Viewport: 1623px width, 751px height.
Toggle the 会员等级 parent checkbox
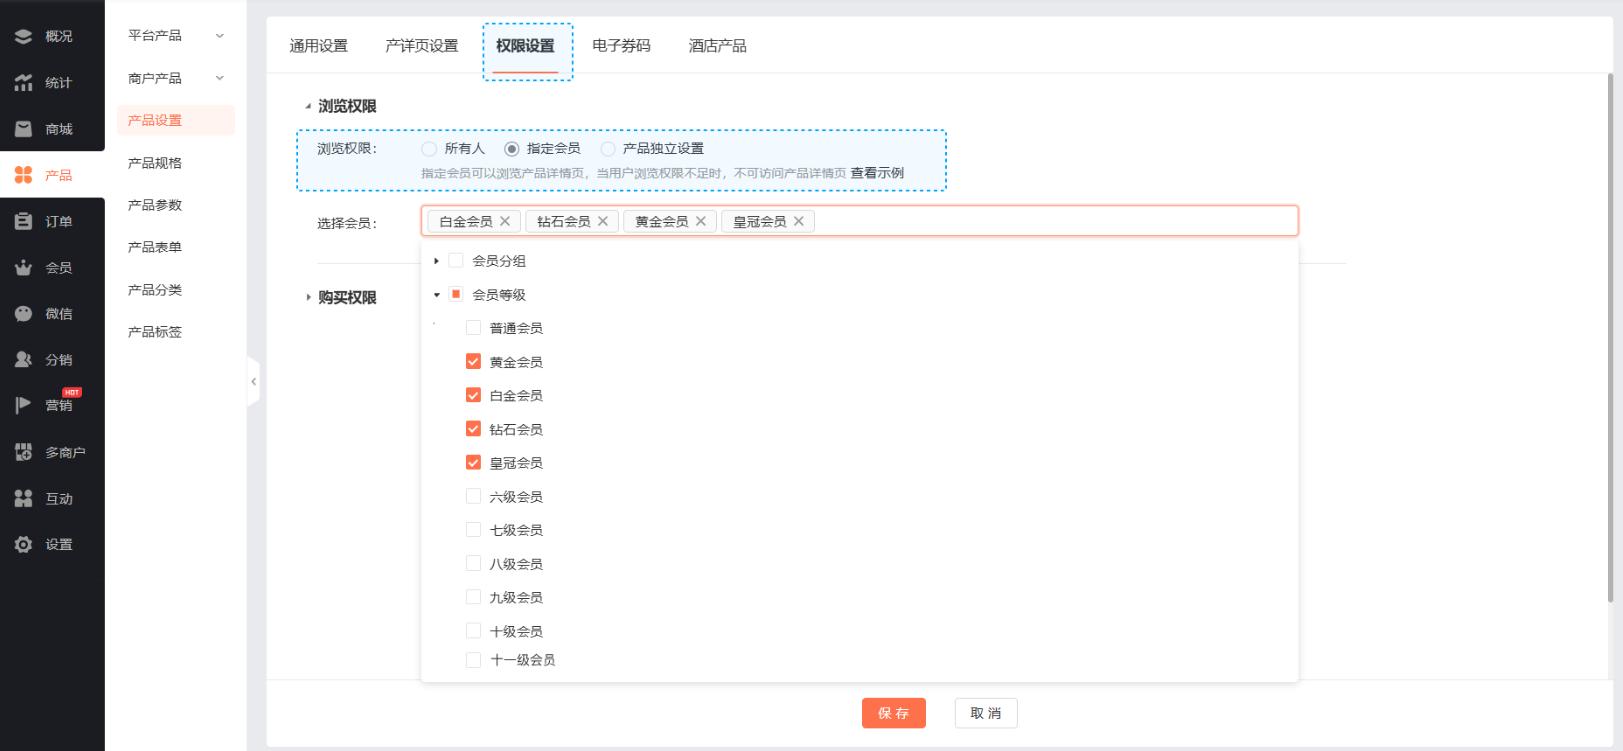[456, 294]
